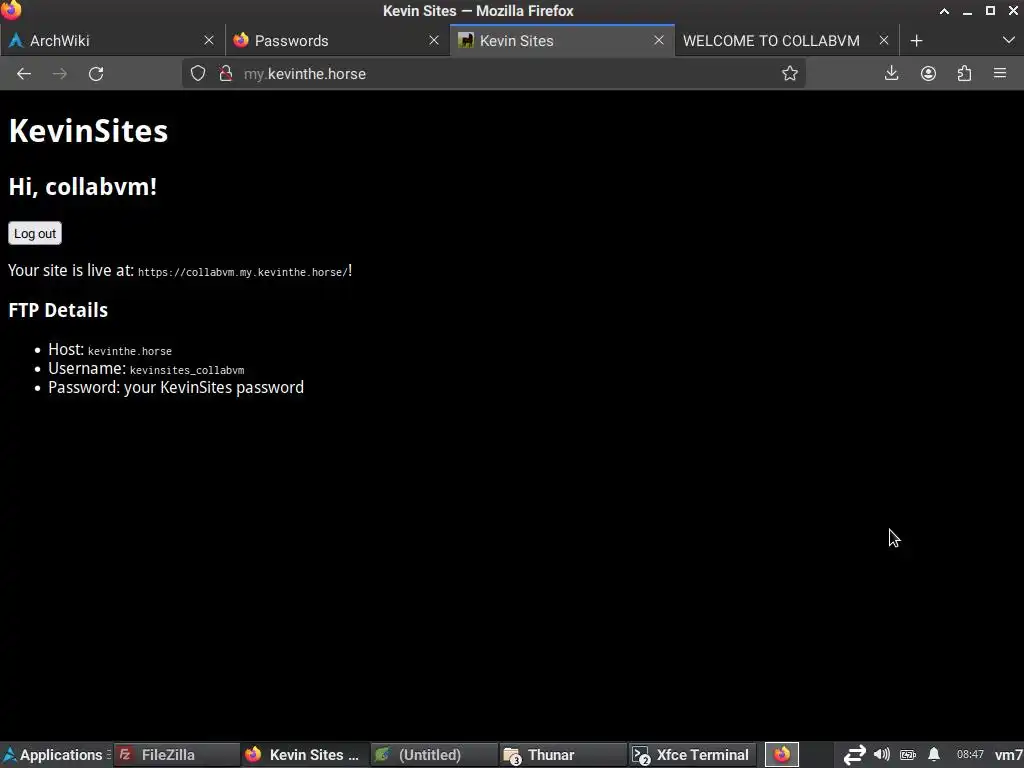
Task: Expand the list all tabs chevron
Action: click(1008, 40)
